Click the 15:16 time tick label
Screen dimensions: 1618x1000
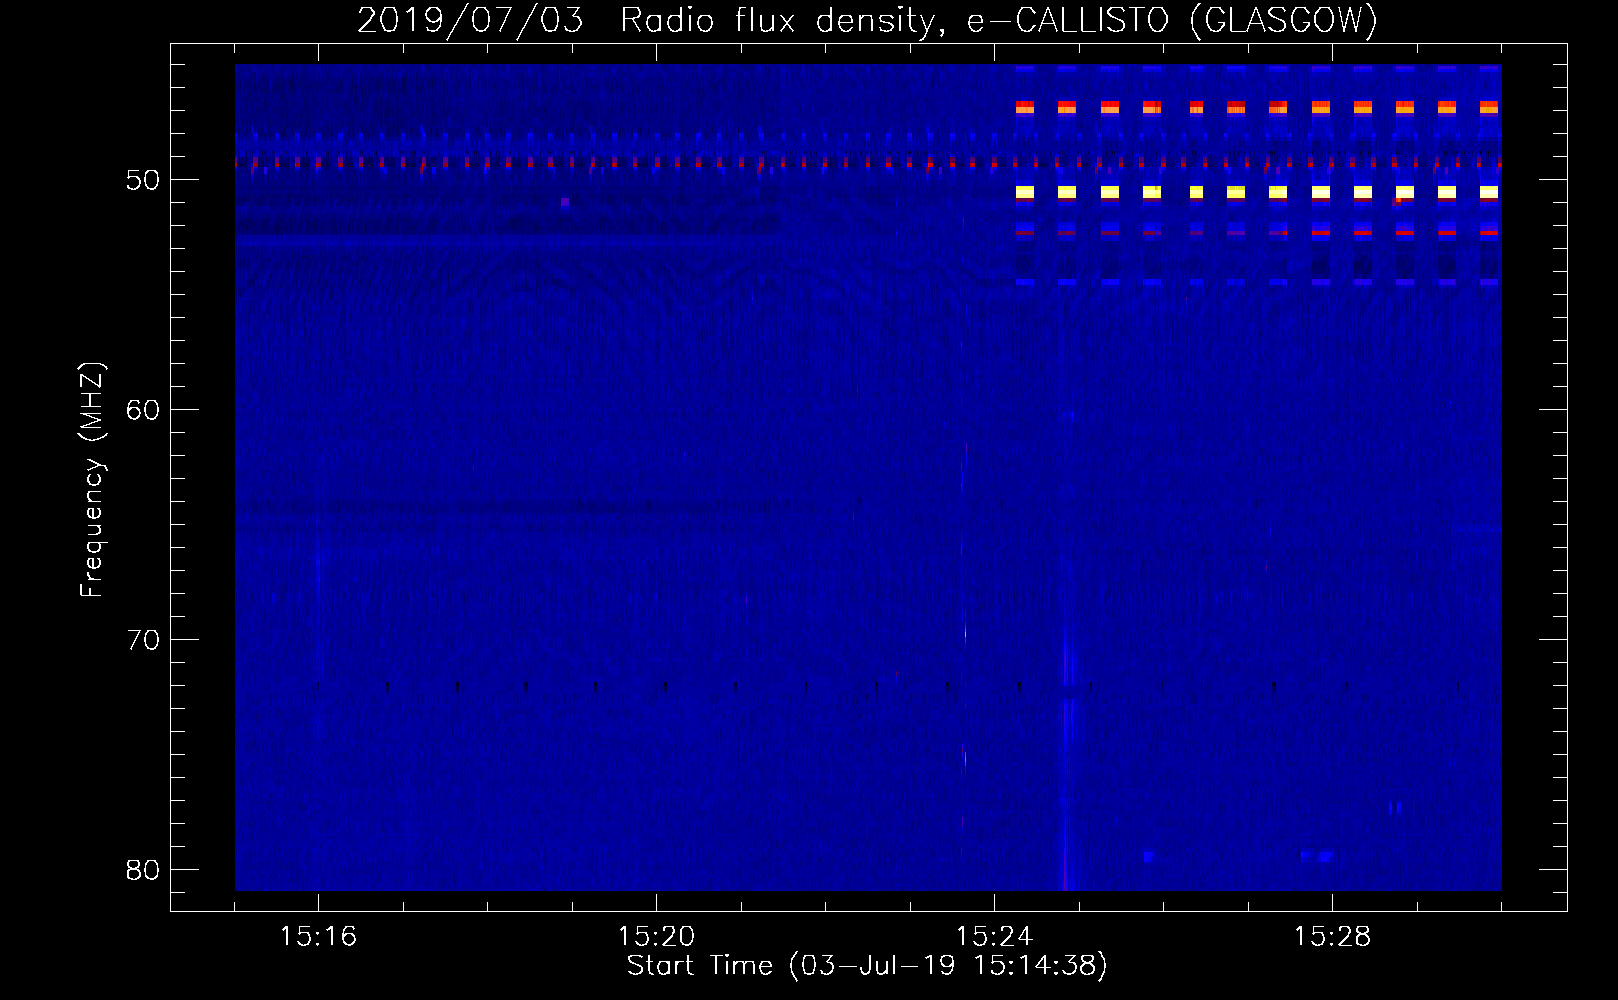click(318, 937)
